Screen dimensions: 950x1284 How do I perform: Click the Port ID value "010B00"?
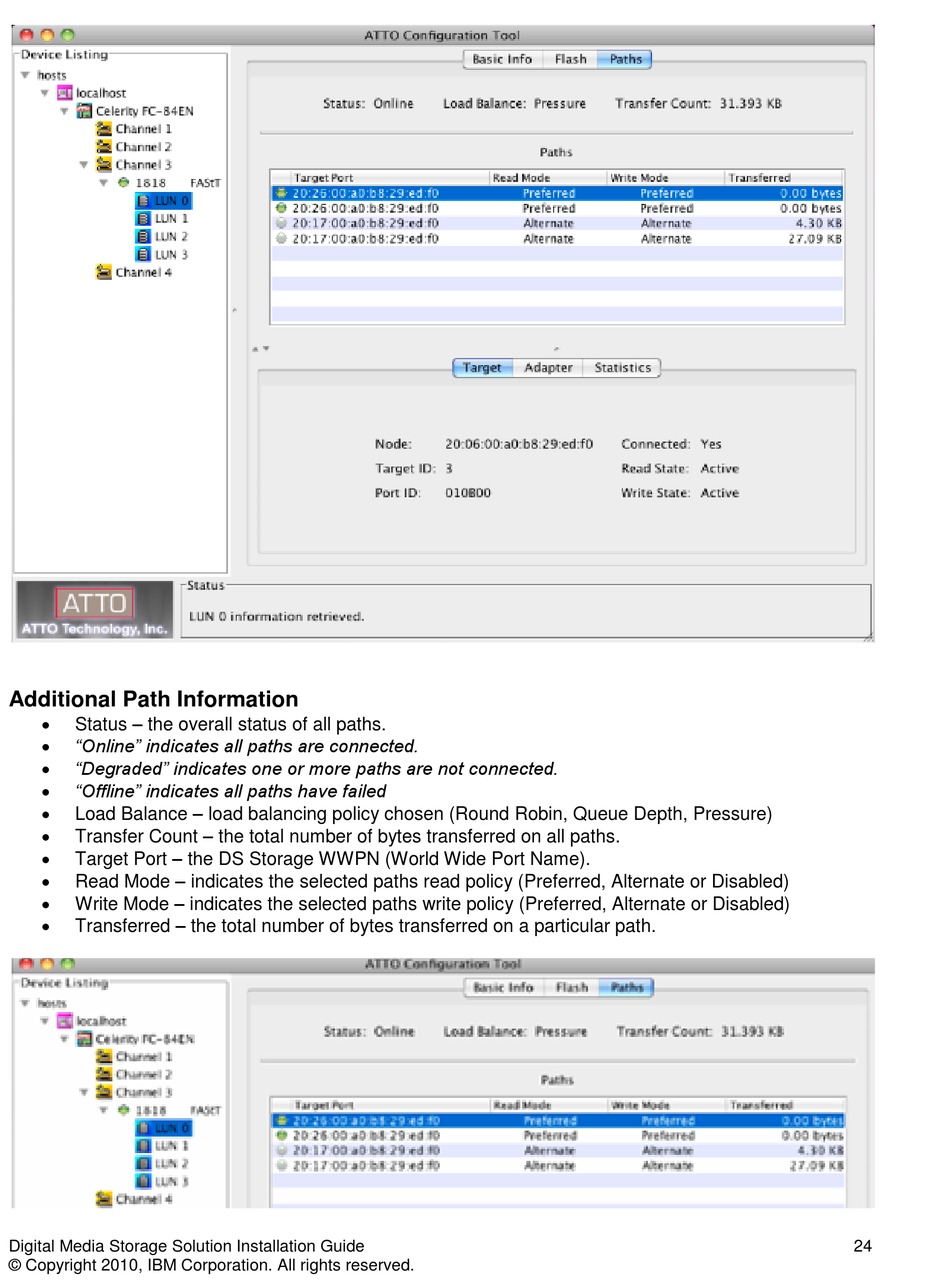(x=468, y=493)
